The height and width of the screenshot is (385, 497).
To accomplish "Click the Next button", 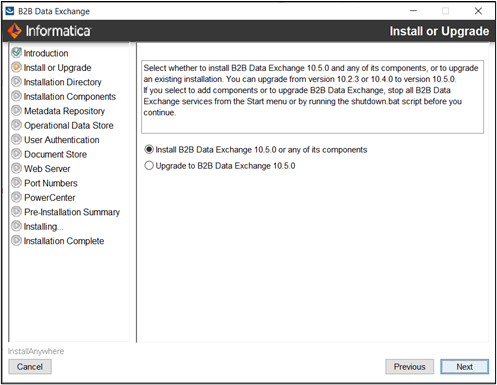I will click(x=464, y=367).
